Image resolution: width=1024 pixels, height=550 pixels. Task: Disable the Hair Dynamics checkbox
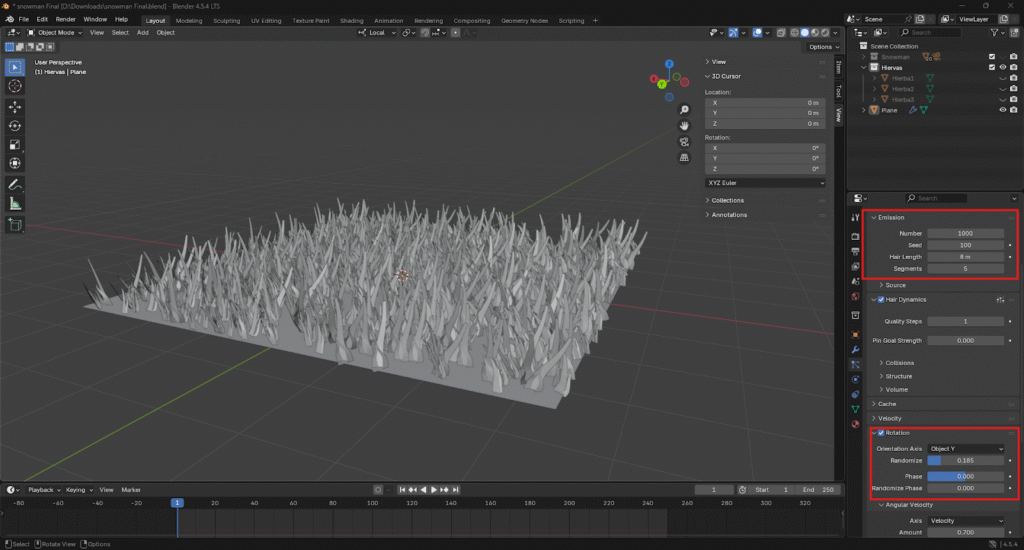[x=880, y=299]
